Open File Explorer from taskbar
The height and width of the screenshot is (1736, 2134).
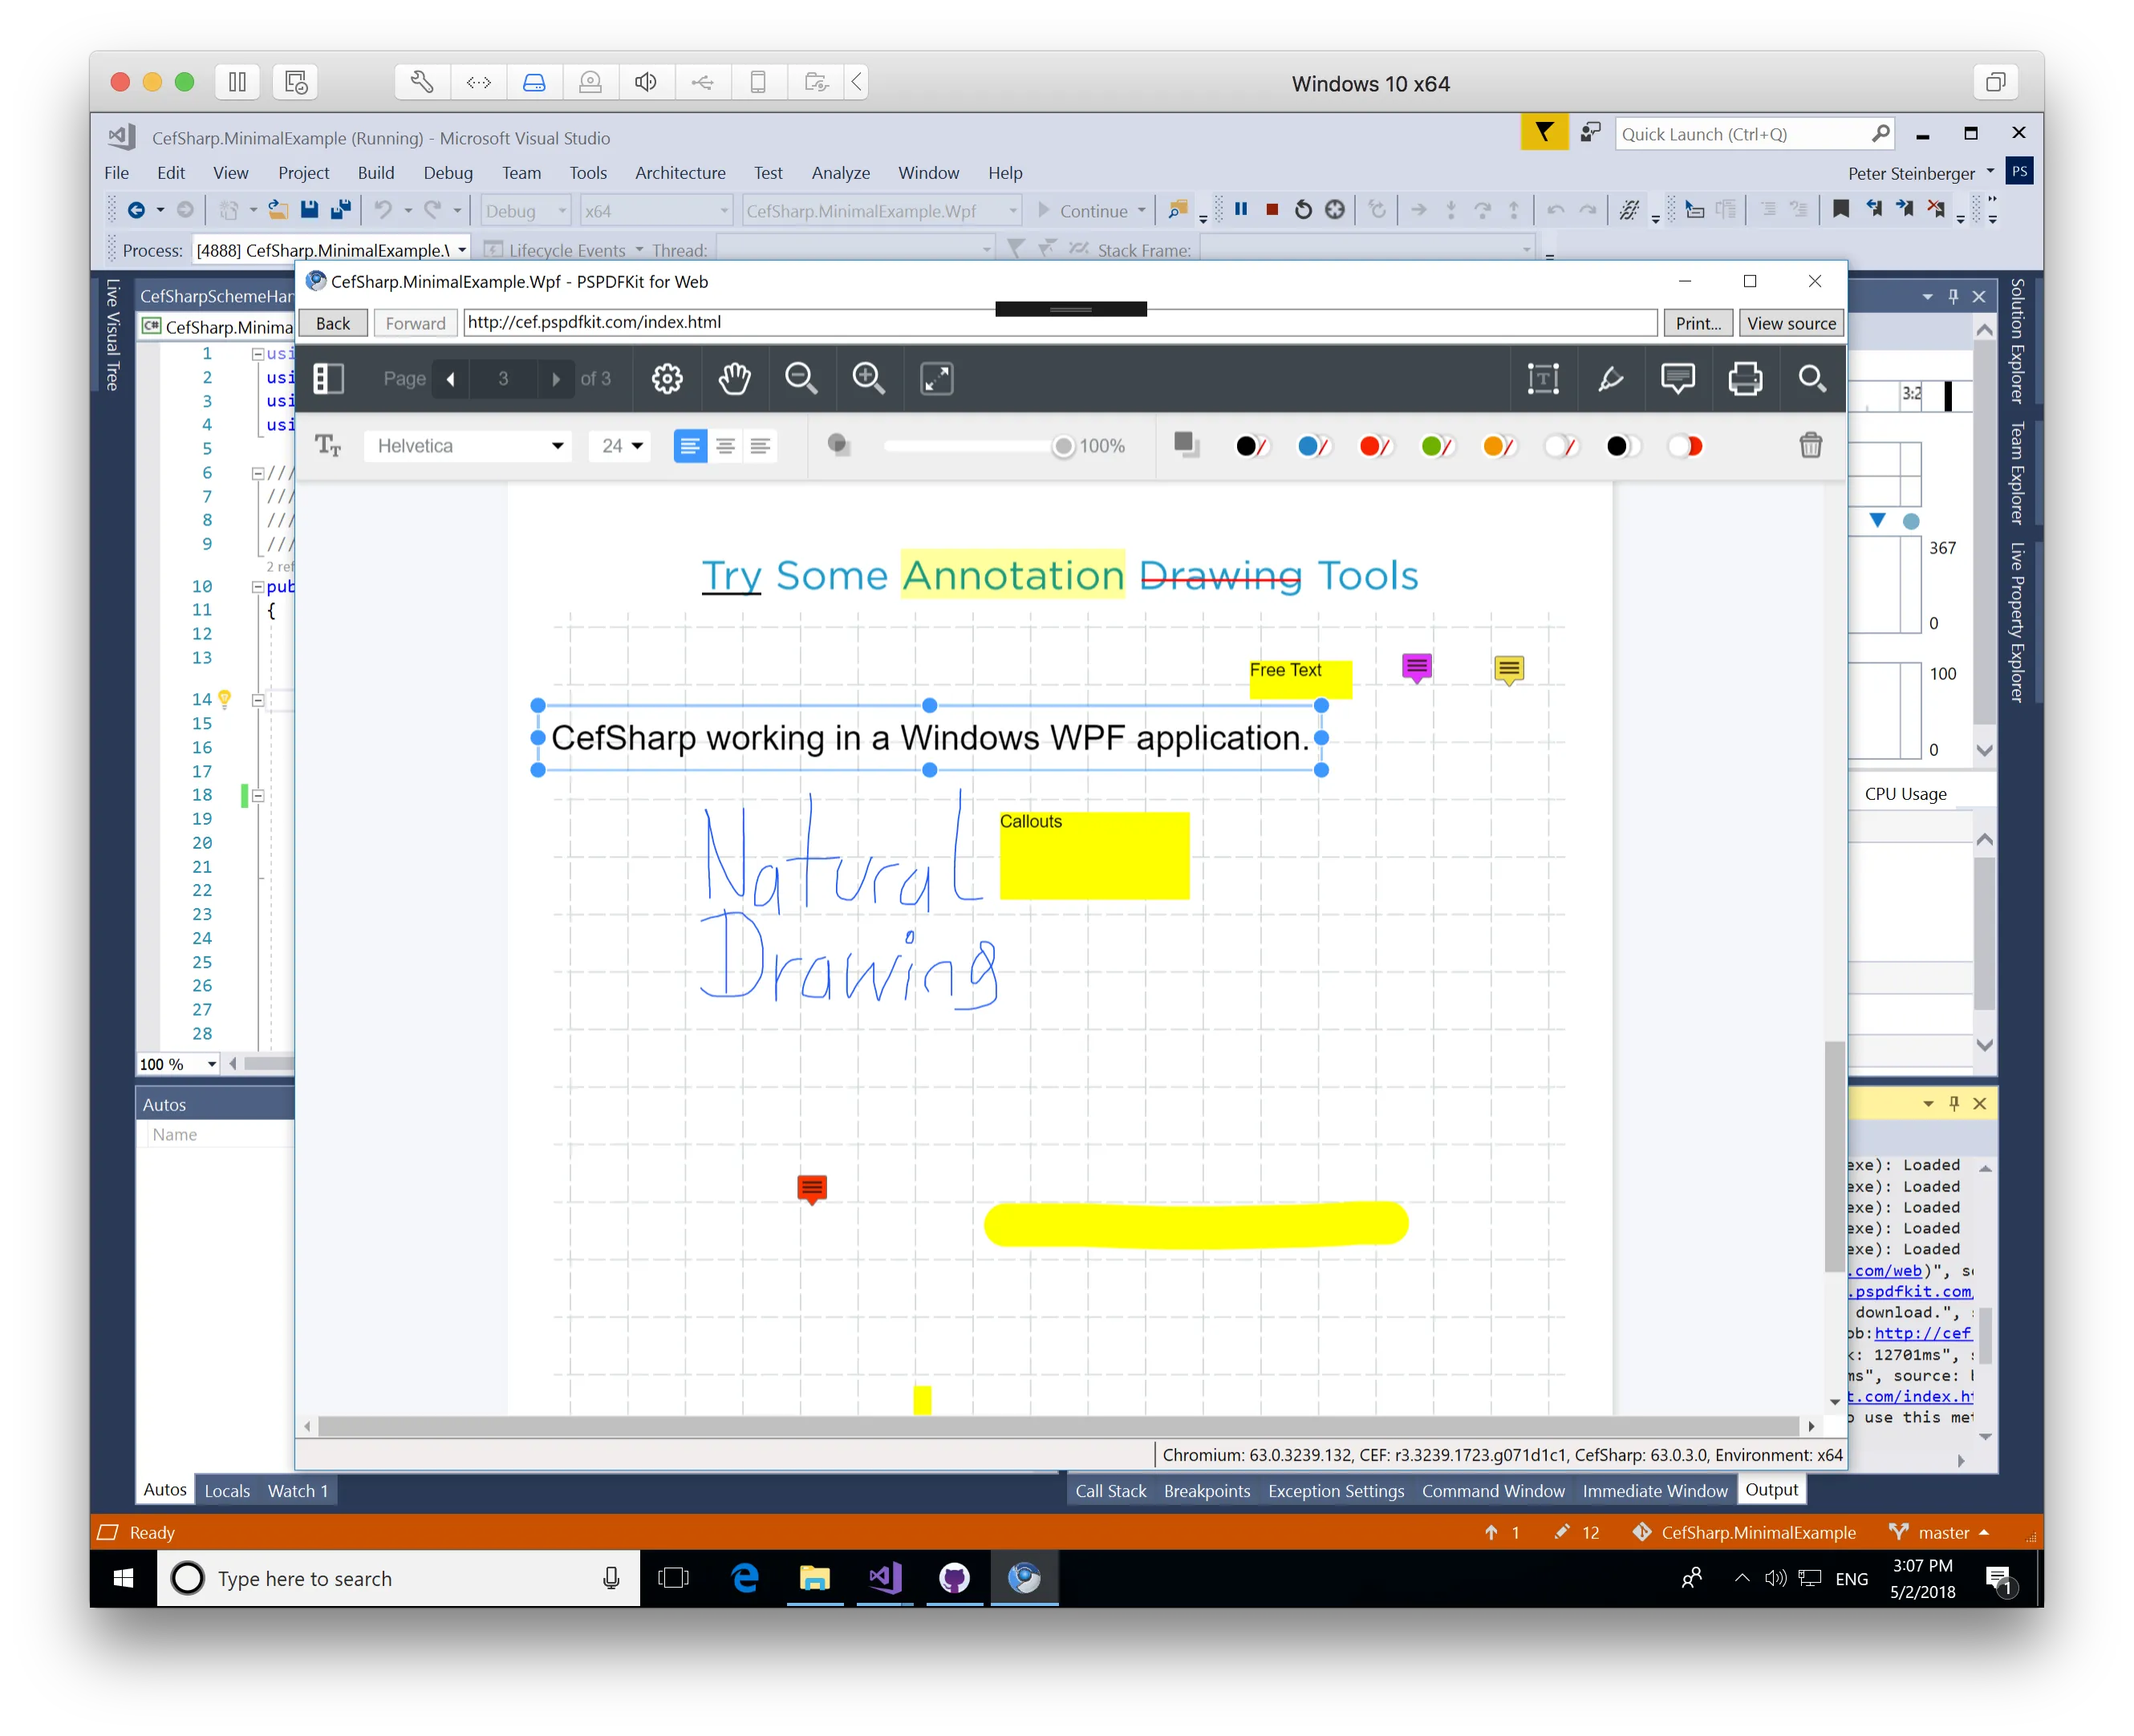click(814, 1578)
